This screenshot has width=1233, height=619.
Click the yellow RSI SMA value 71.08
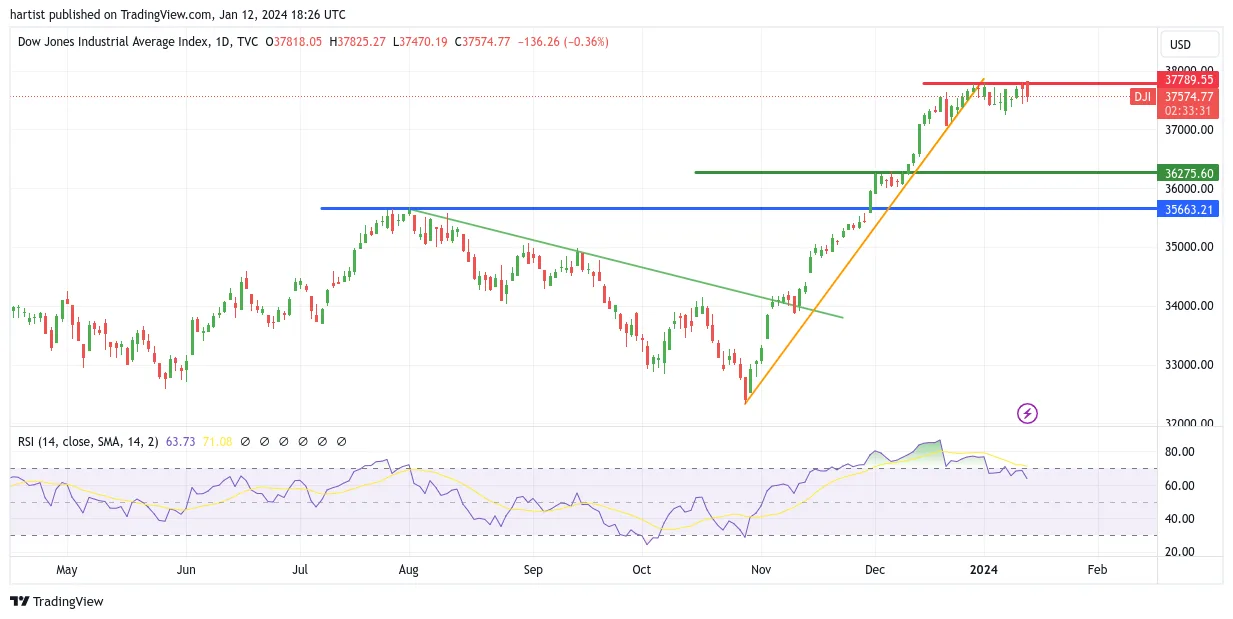(x=218, y=441)
